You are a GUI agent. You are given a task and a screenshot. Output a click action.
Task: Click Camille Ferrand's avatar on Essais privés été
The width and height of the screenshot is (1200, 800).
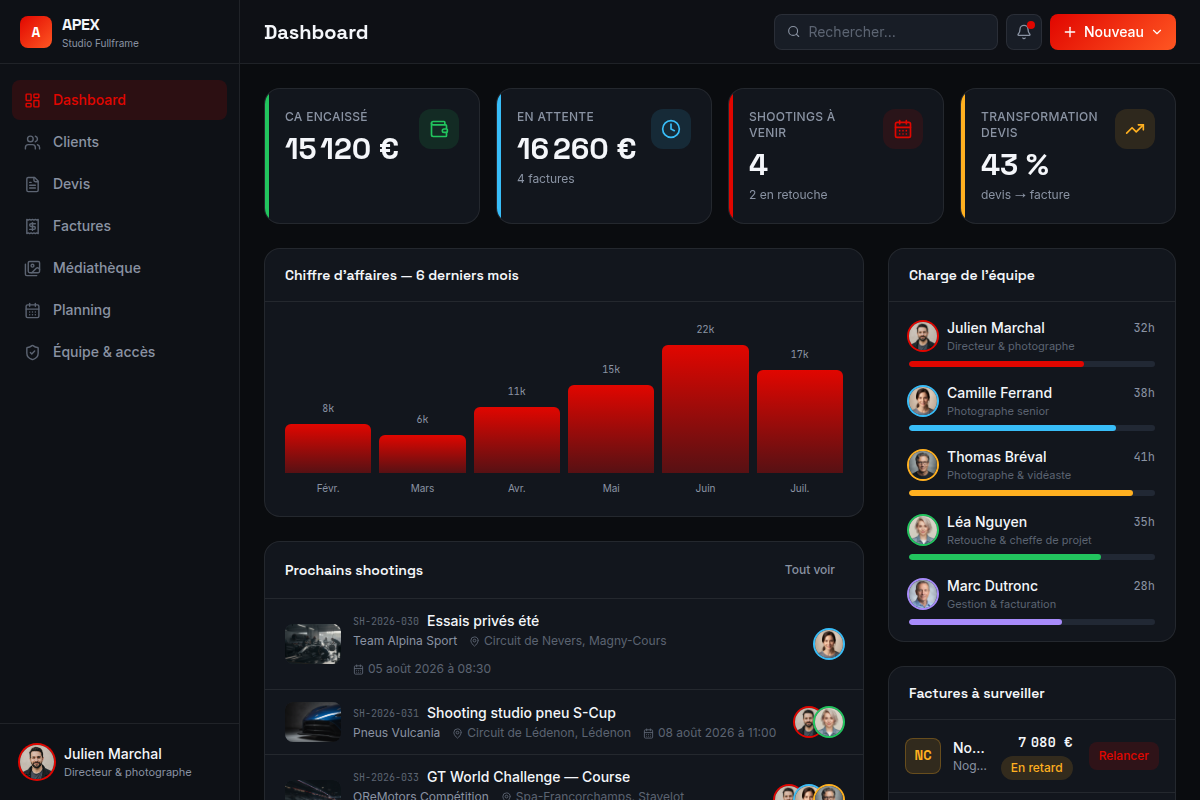point(829,644)
